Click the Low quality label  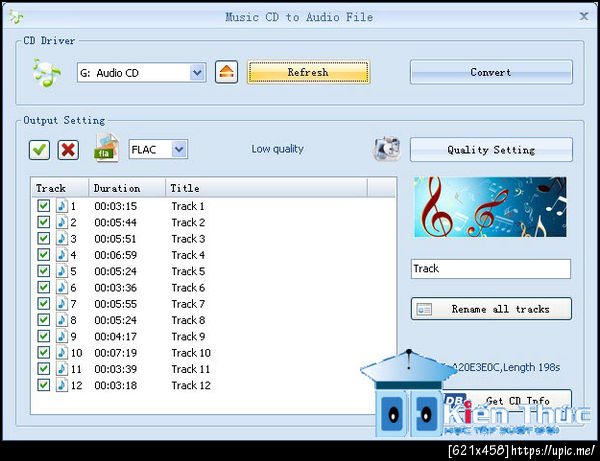coord(277,149)
